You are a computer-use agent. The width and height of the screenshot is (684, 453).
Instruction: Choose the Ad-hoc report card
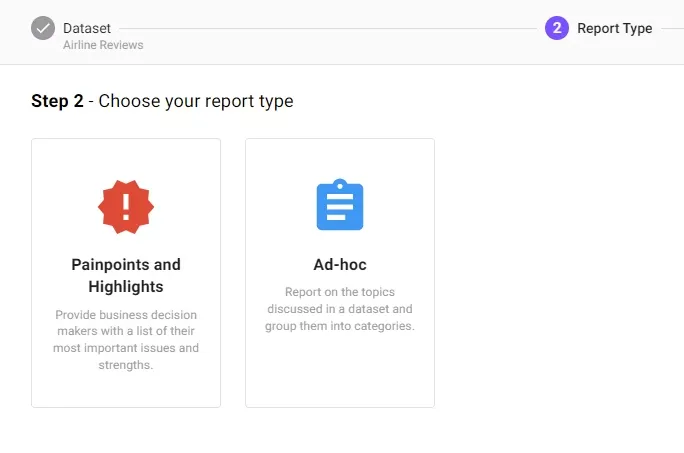340,273
